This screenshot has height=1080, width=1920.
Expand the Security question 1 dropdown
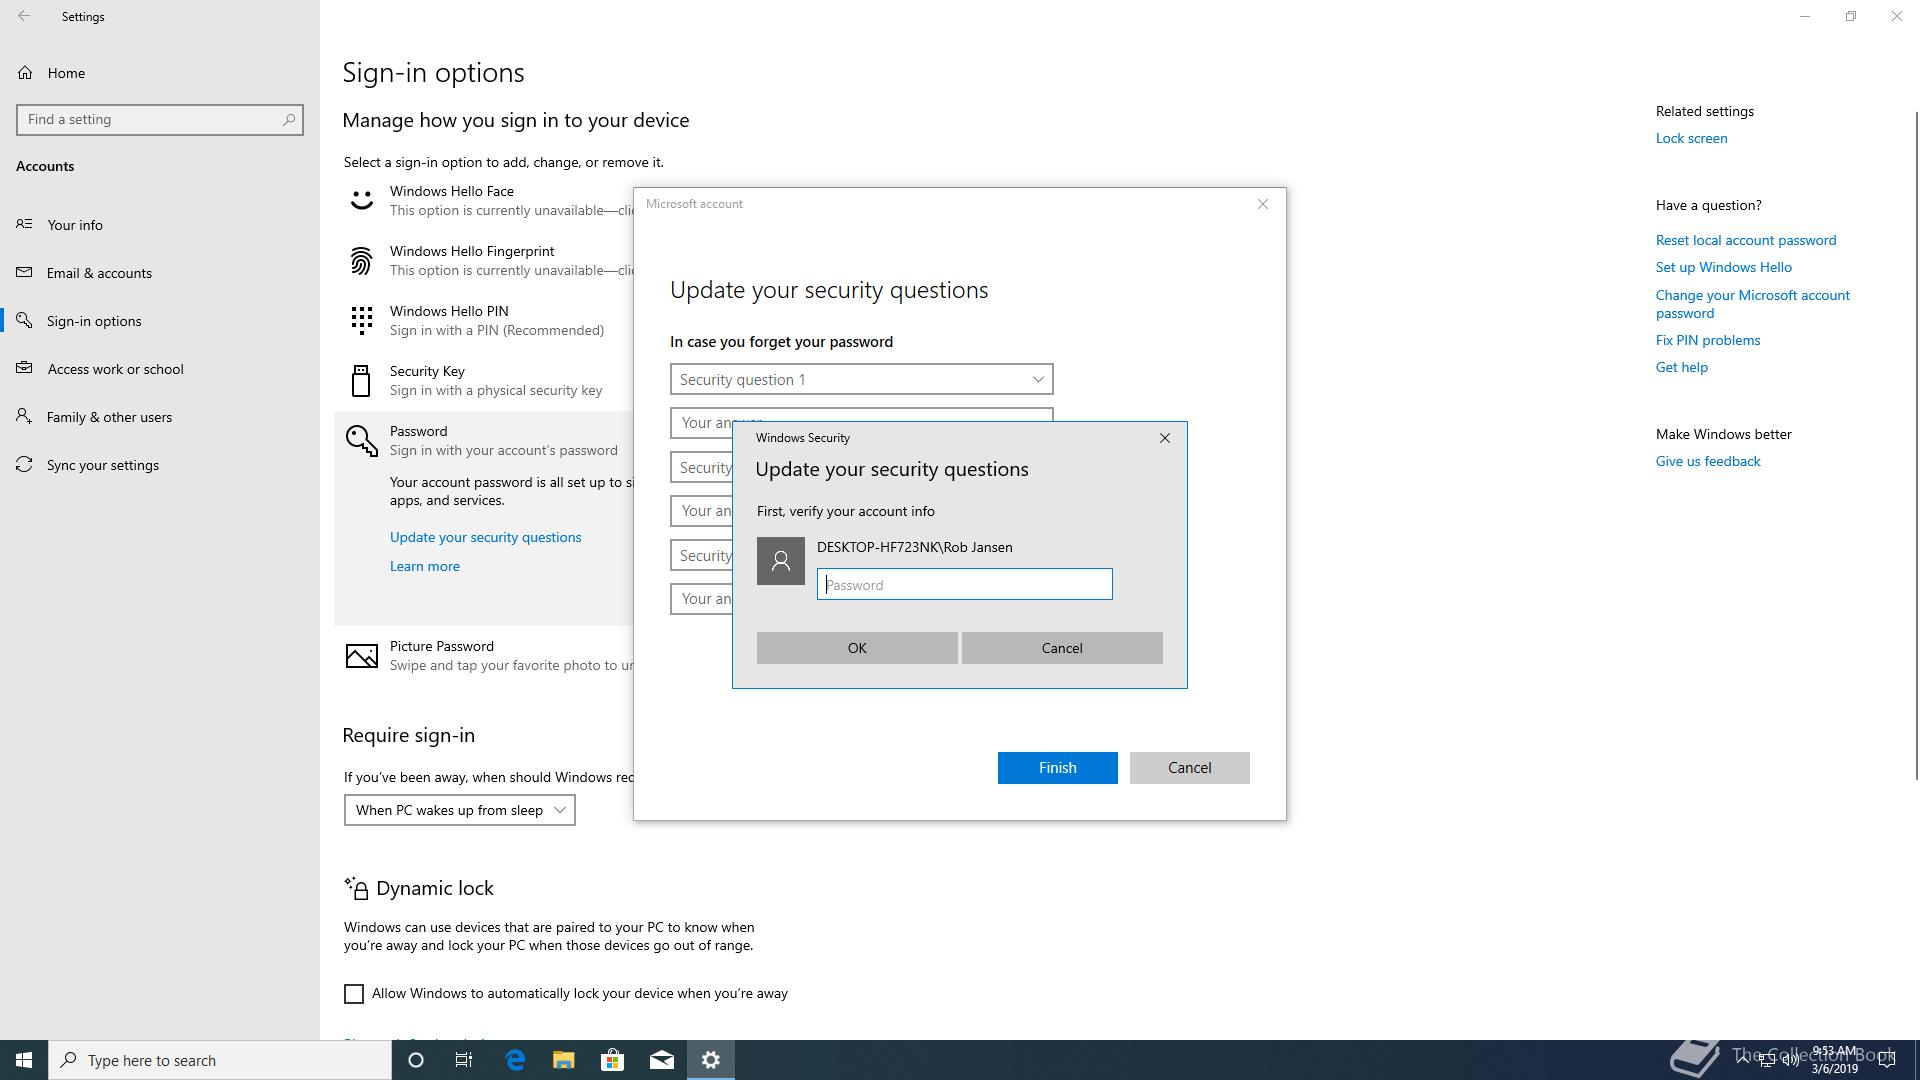(x=861, y=379)
